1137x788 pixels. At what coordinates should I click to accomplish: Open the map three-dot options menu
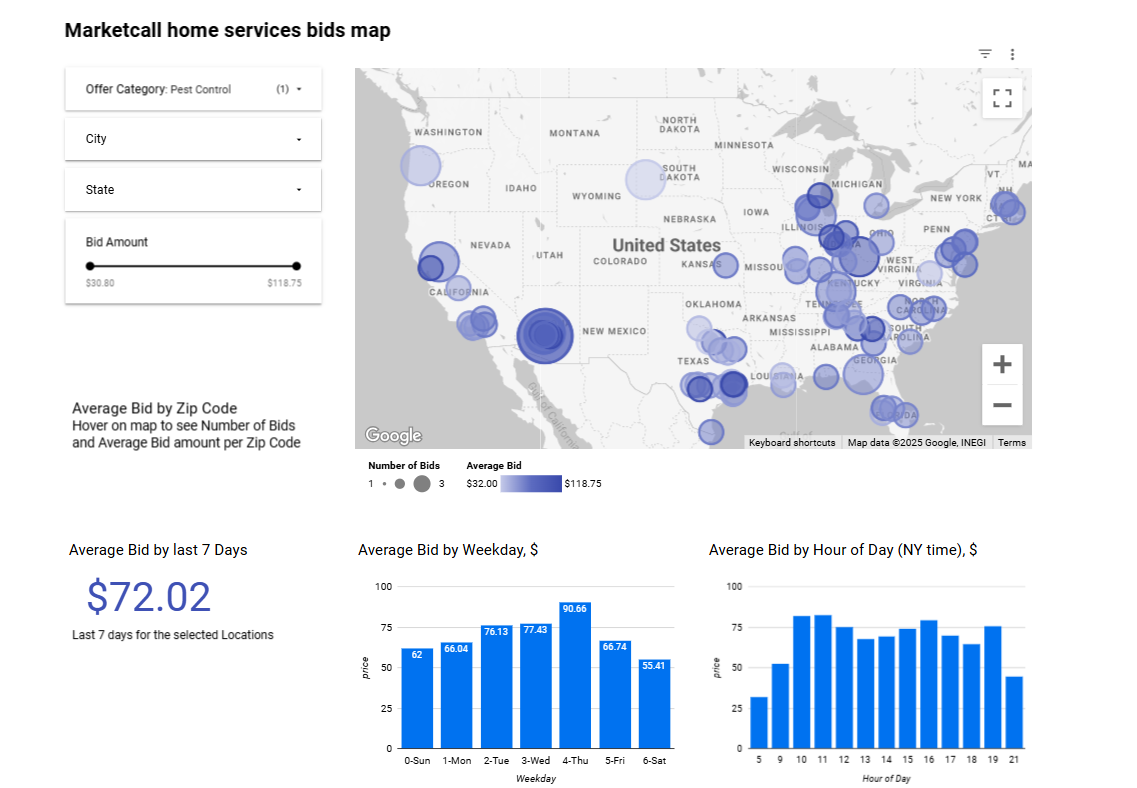pos(1012,54)
